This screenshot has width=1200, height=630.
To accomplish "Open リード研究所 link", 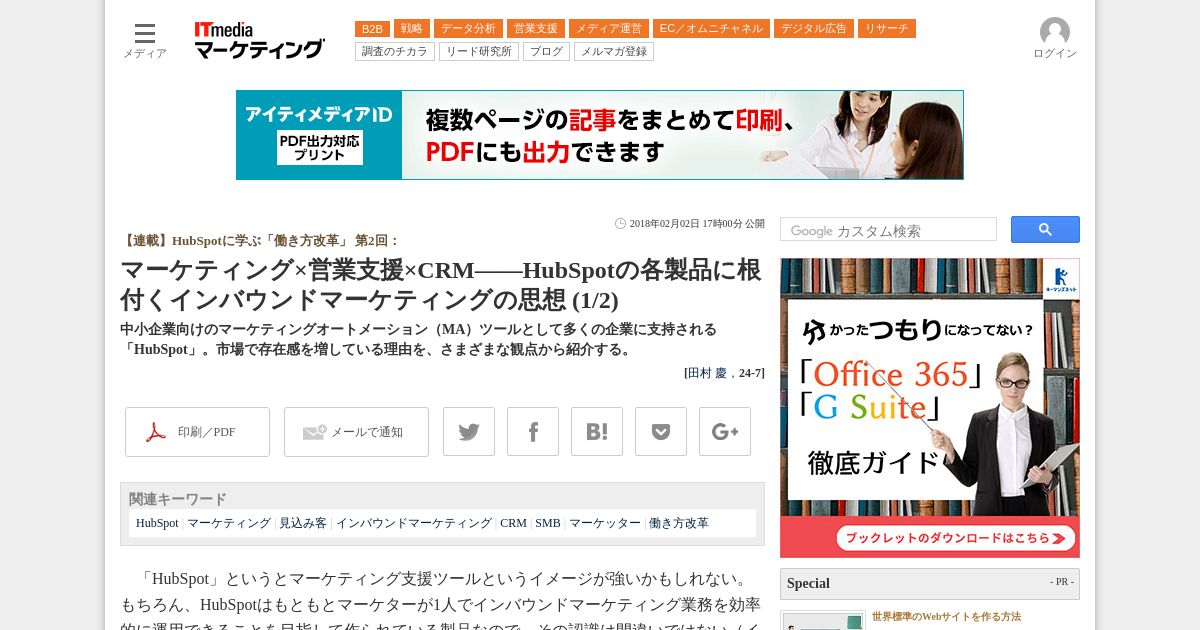I will (479, 52).
